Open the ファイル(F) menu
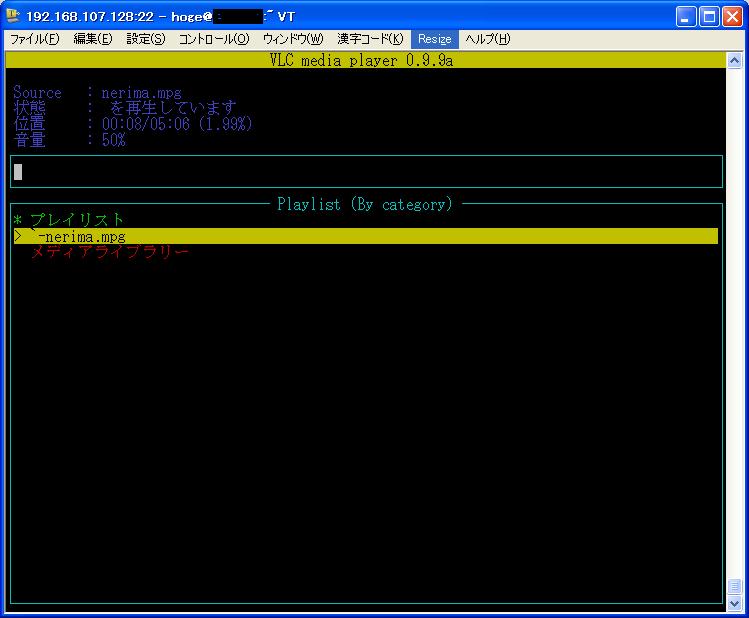The height and width of the screenshot is (618, 749). coord(34,39)
